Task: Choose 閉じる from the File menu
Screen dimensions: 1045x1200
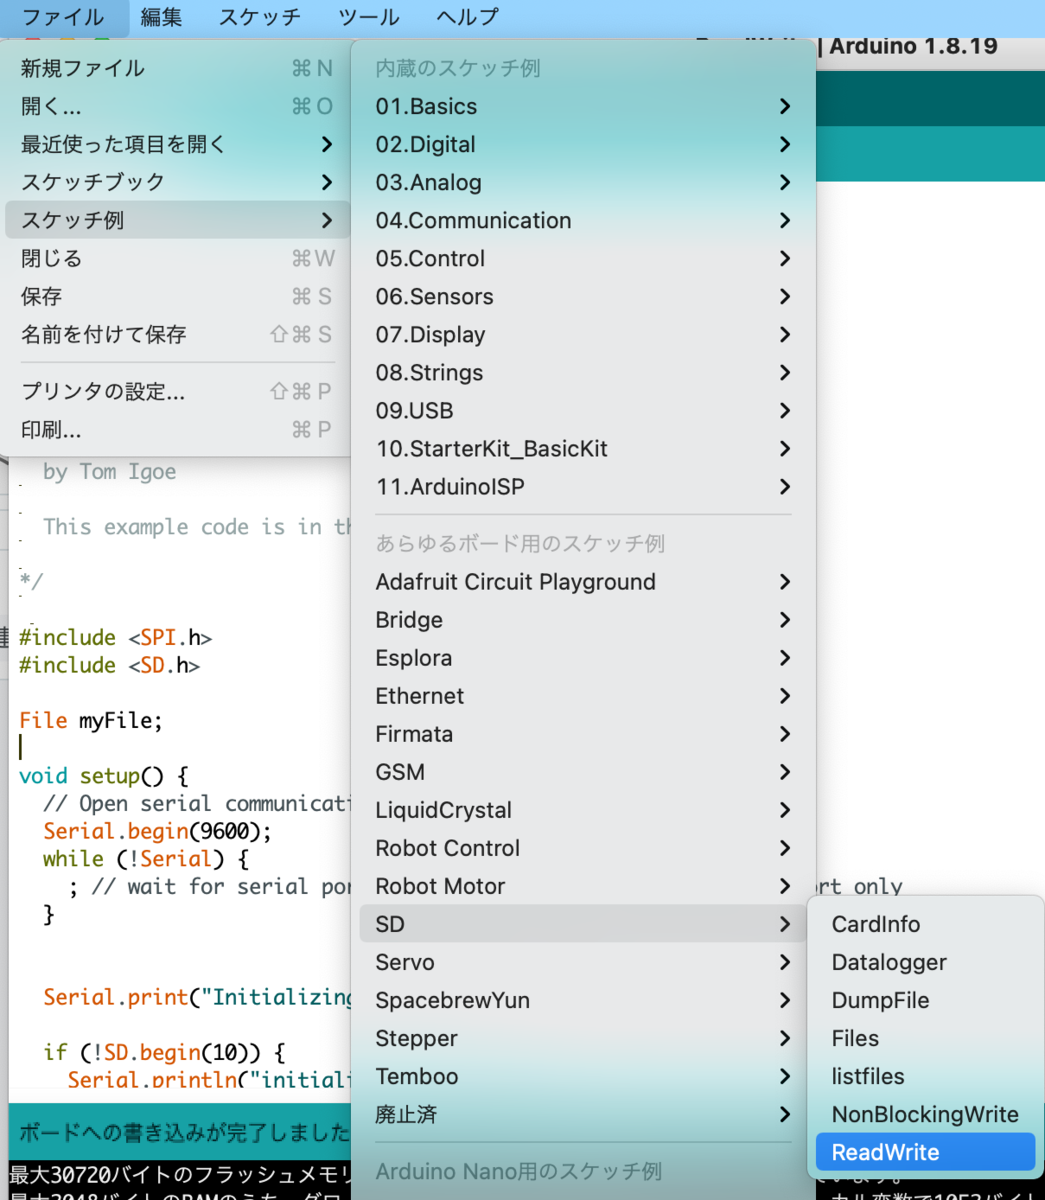Action: pos(177,258)
